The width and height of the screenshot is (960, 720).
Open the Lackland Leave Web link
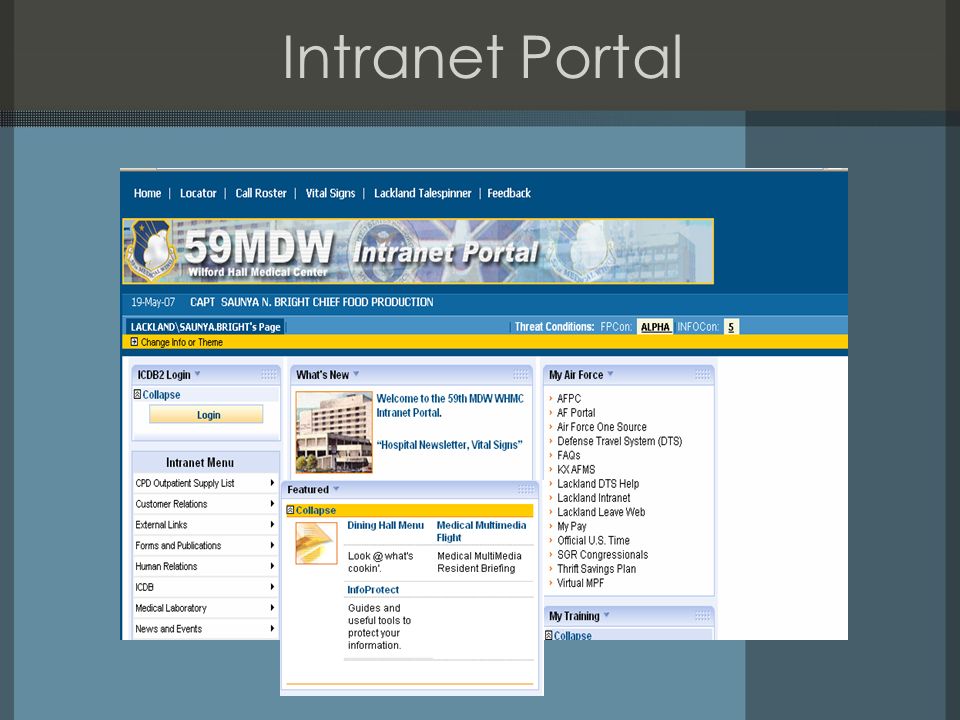pos(601,512)
